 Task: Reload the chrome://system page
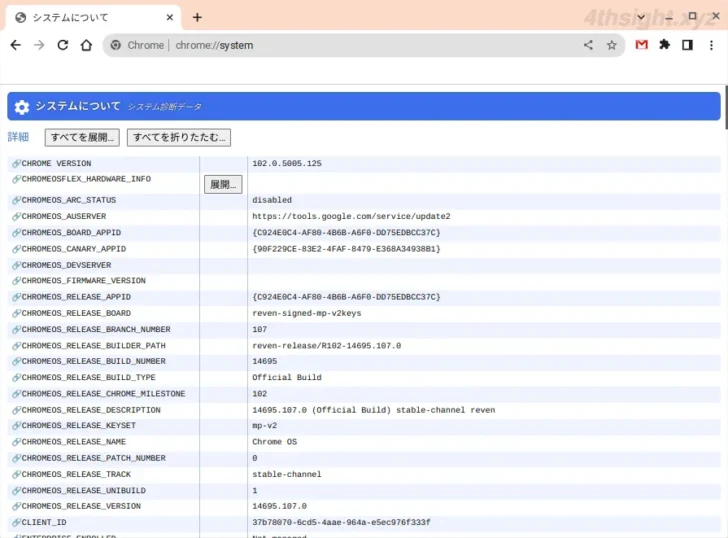(x=63, y=45)
